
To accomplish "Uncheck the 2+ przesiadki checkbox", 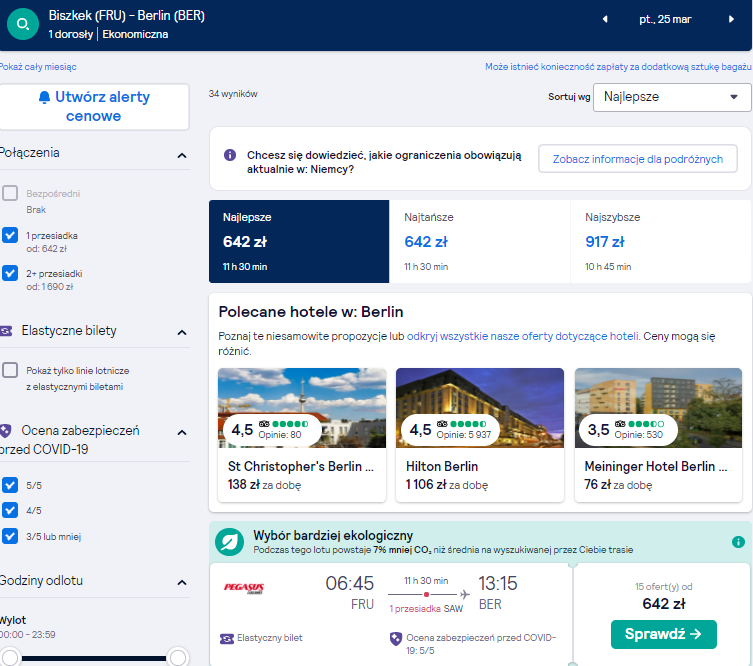I will 10,273.
